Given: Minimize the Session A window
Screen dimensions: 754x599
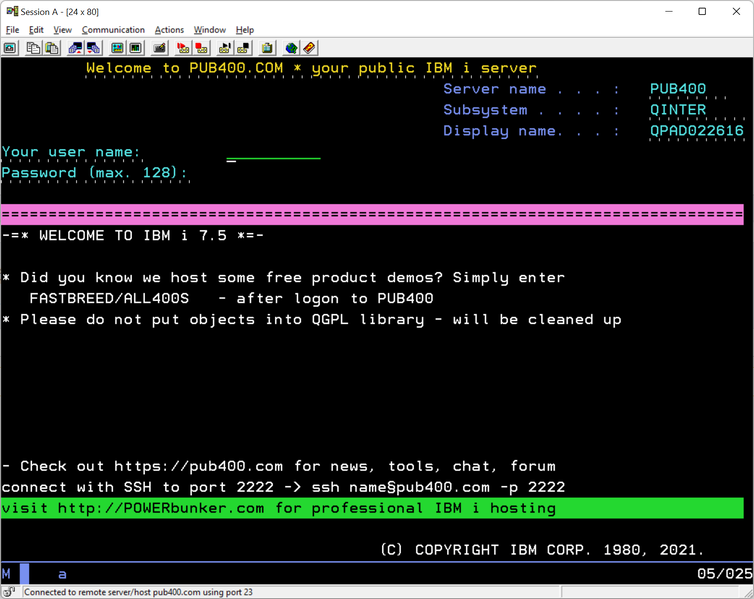Looking at the screenshot, I should (x=668, y=12).
